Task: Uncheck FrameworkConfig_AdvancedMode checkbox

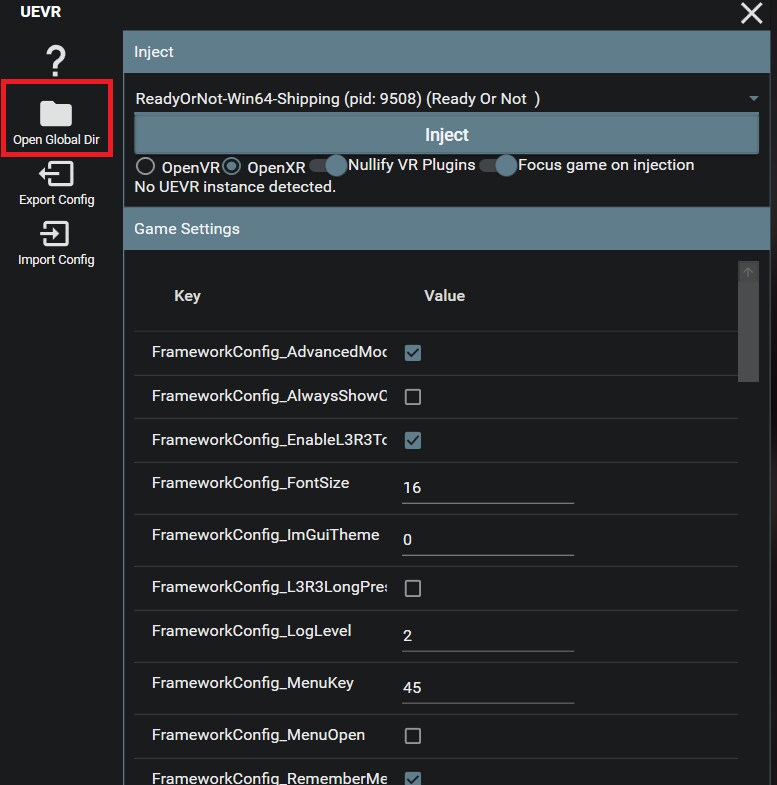Action: click(x=412, y=353)
